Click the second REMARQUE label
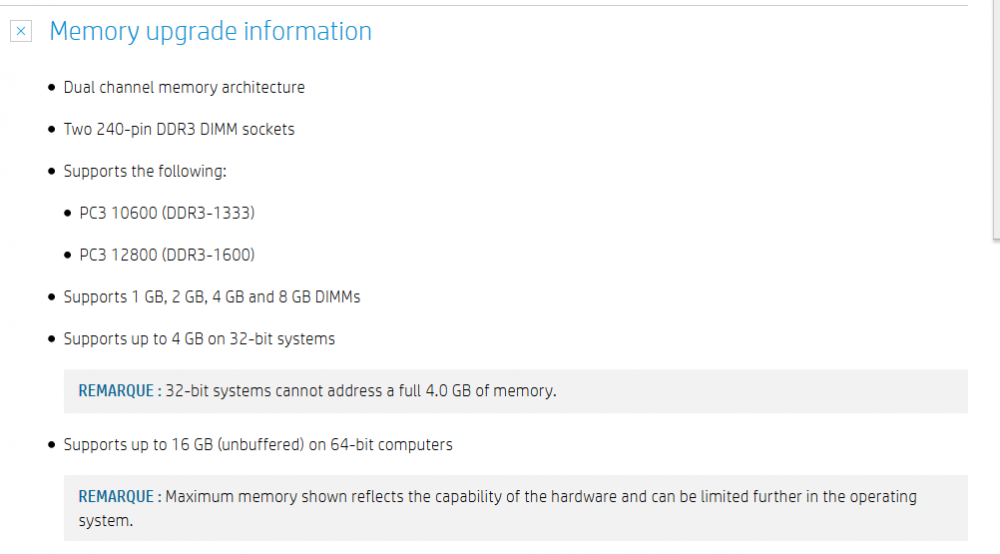This screenshot has height=554, width=1000. click(x=116, y=497)
